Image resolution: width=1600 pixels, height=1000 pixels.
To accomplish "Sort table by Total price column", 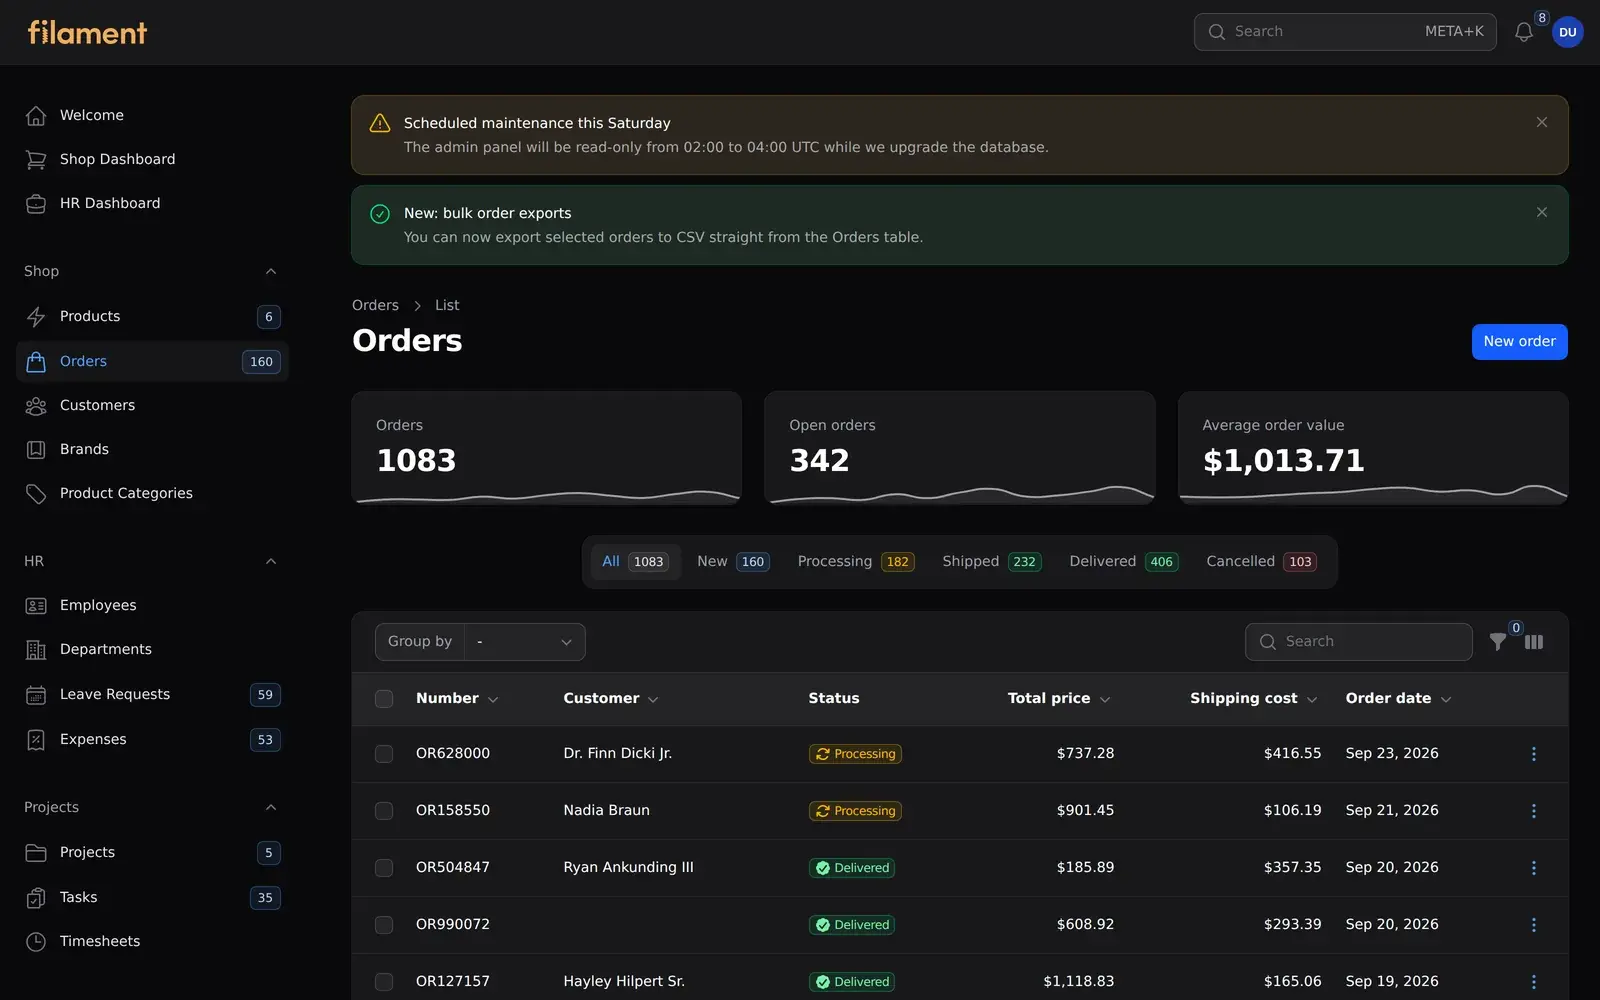I will [1058, 698].
